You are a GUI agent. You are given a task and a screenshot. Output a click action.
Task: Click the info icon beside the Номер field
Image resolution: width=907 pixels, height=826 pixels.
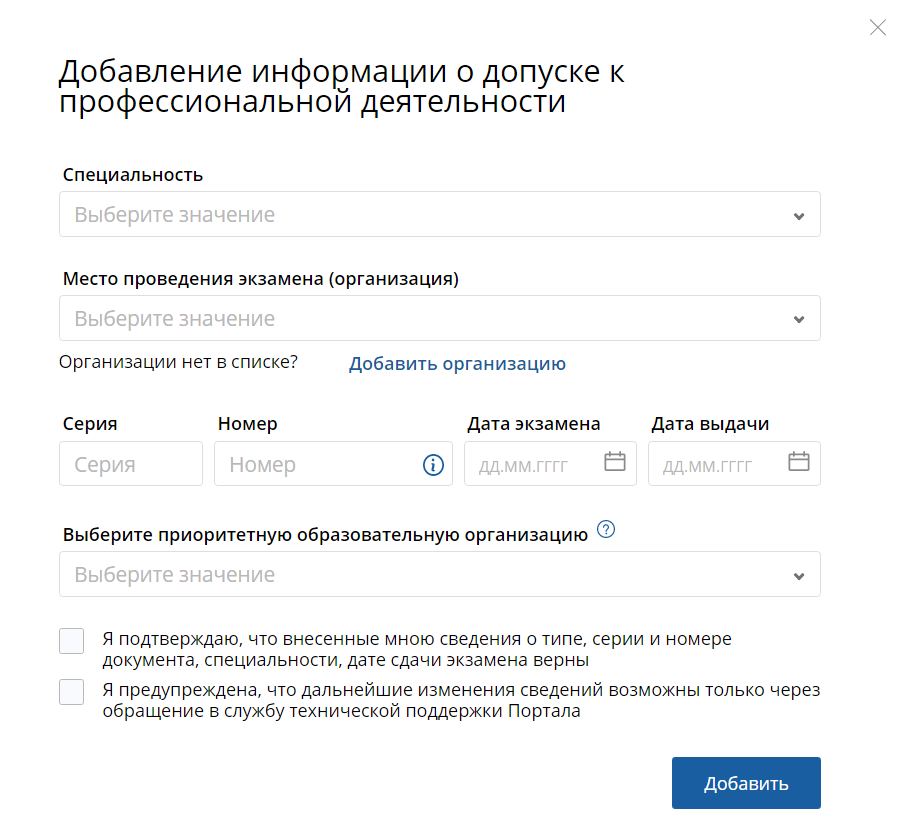point(432,464)
